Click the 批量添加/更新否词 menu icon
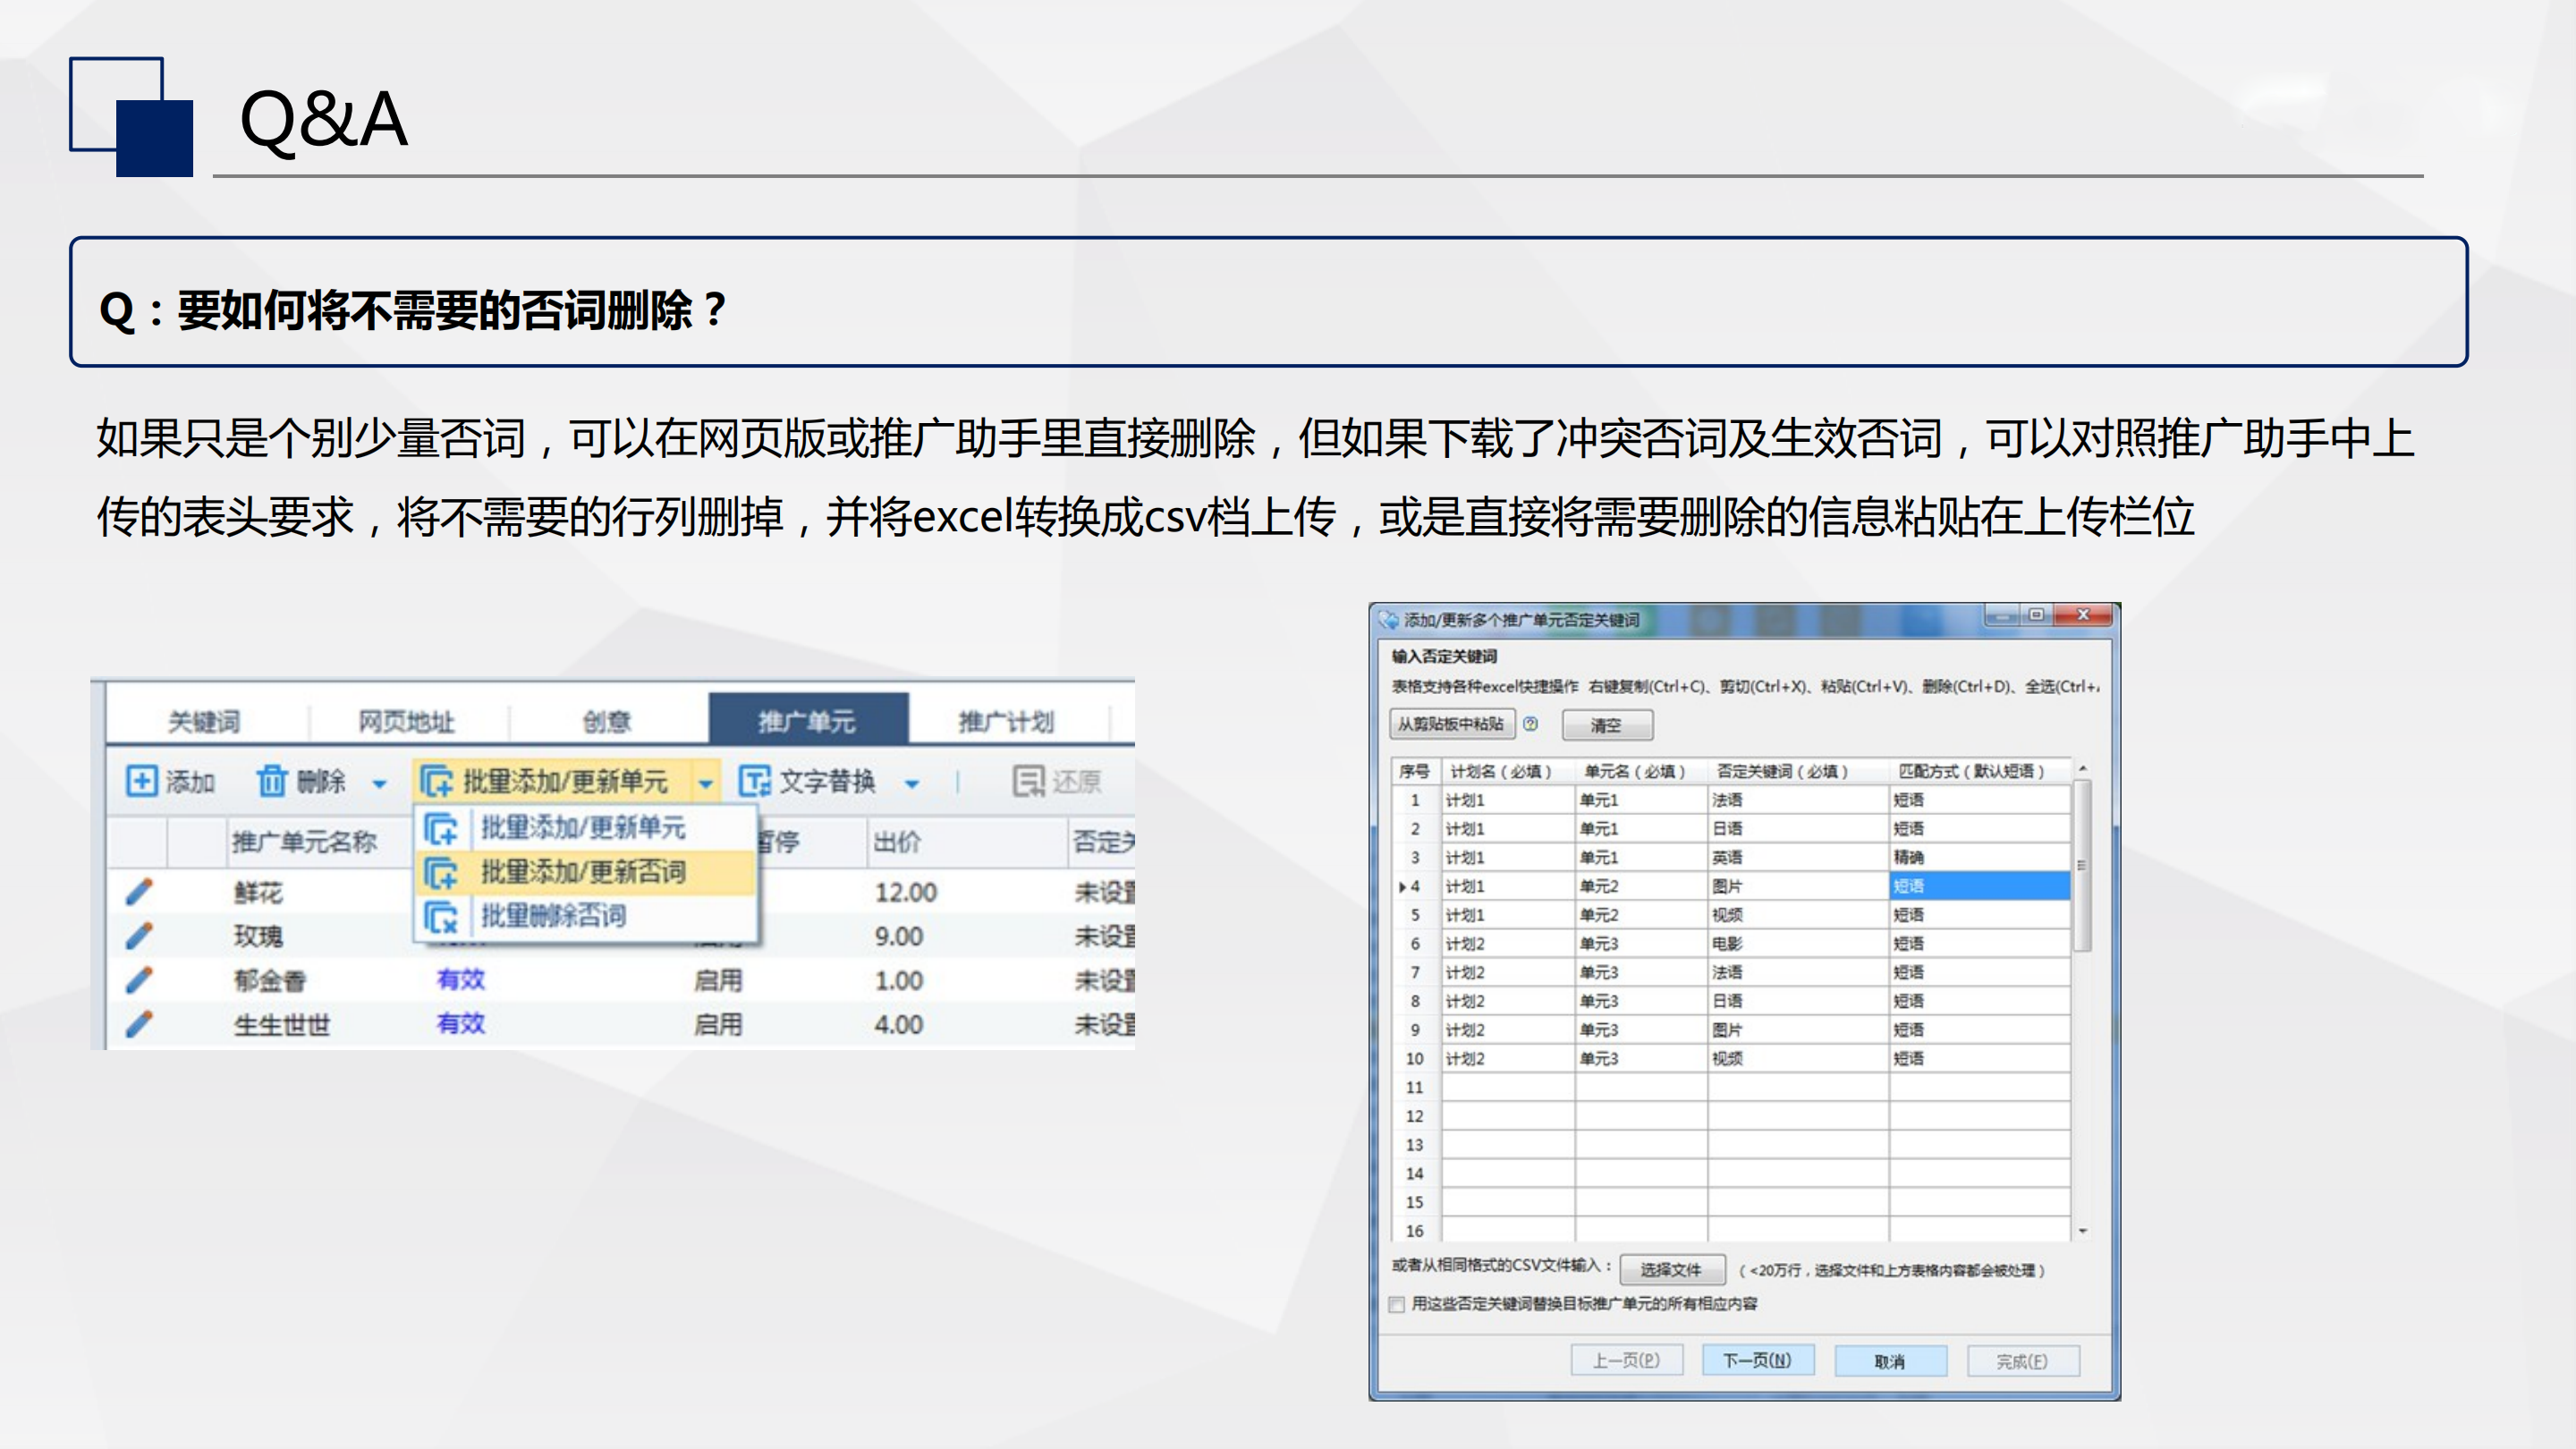 click(440, 872)
